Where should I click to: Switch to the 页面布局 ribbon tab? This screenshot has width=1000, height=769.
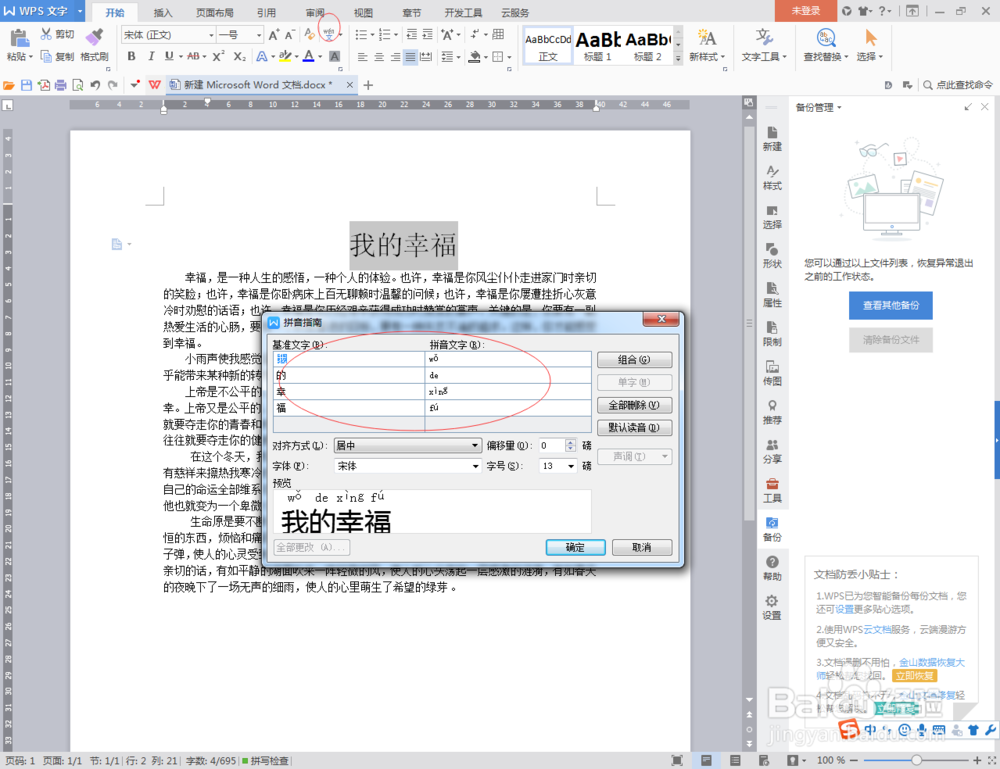pos(214,13)
